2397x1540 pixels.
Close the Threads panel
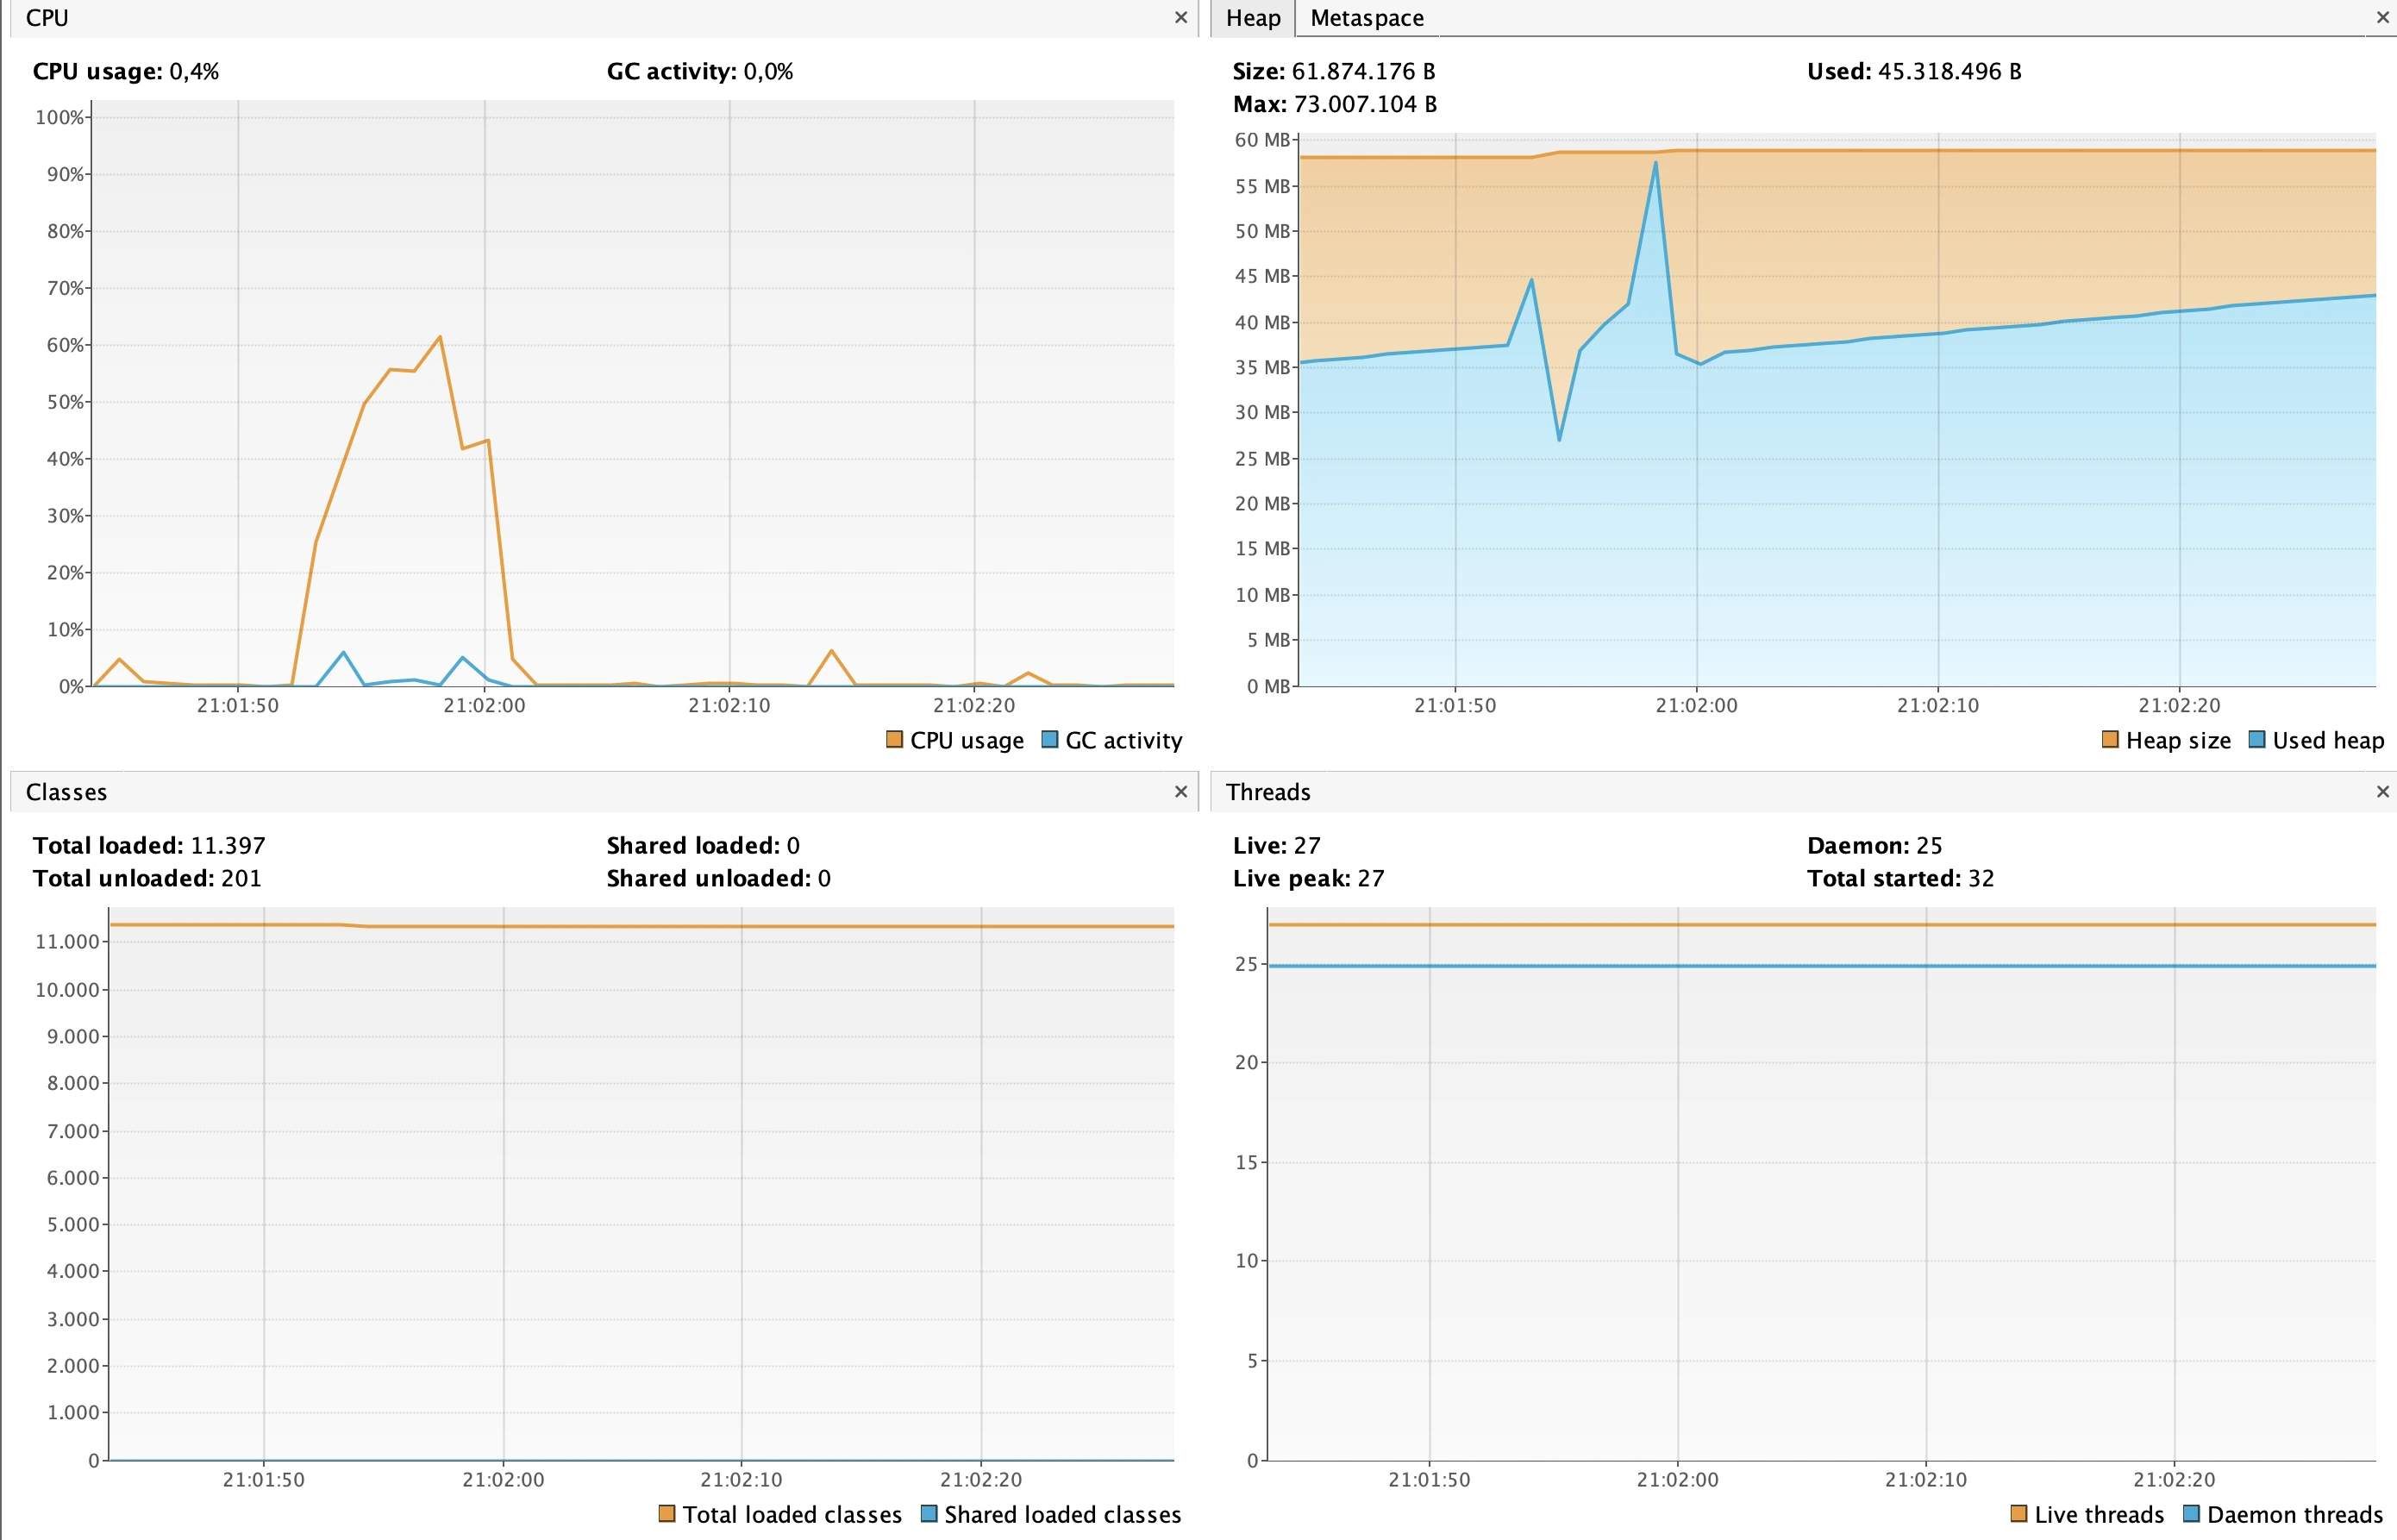(2383, 792)
